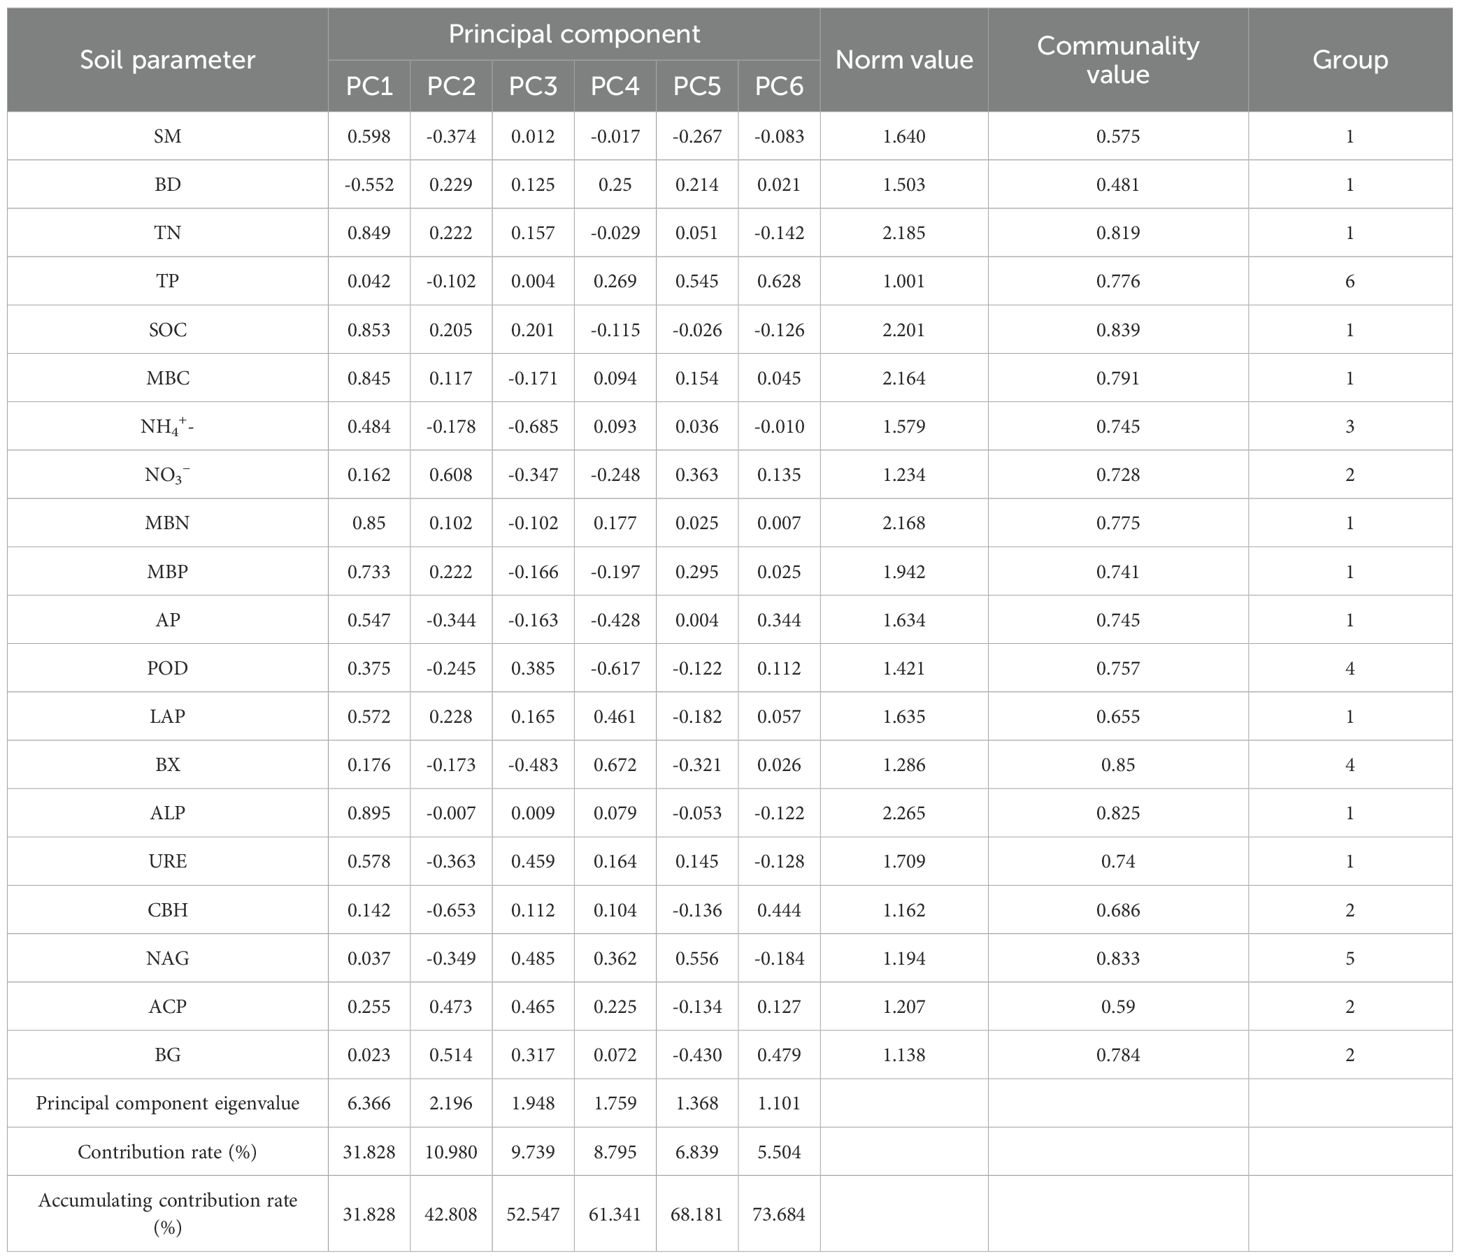Select the TP row label

pyautogui.click(x=167, y=281)
